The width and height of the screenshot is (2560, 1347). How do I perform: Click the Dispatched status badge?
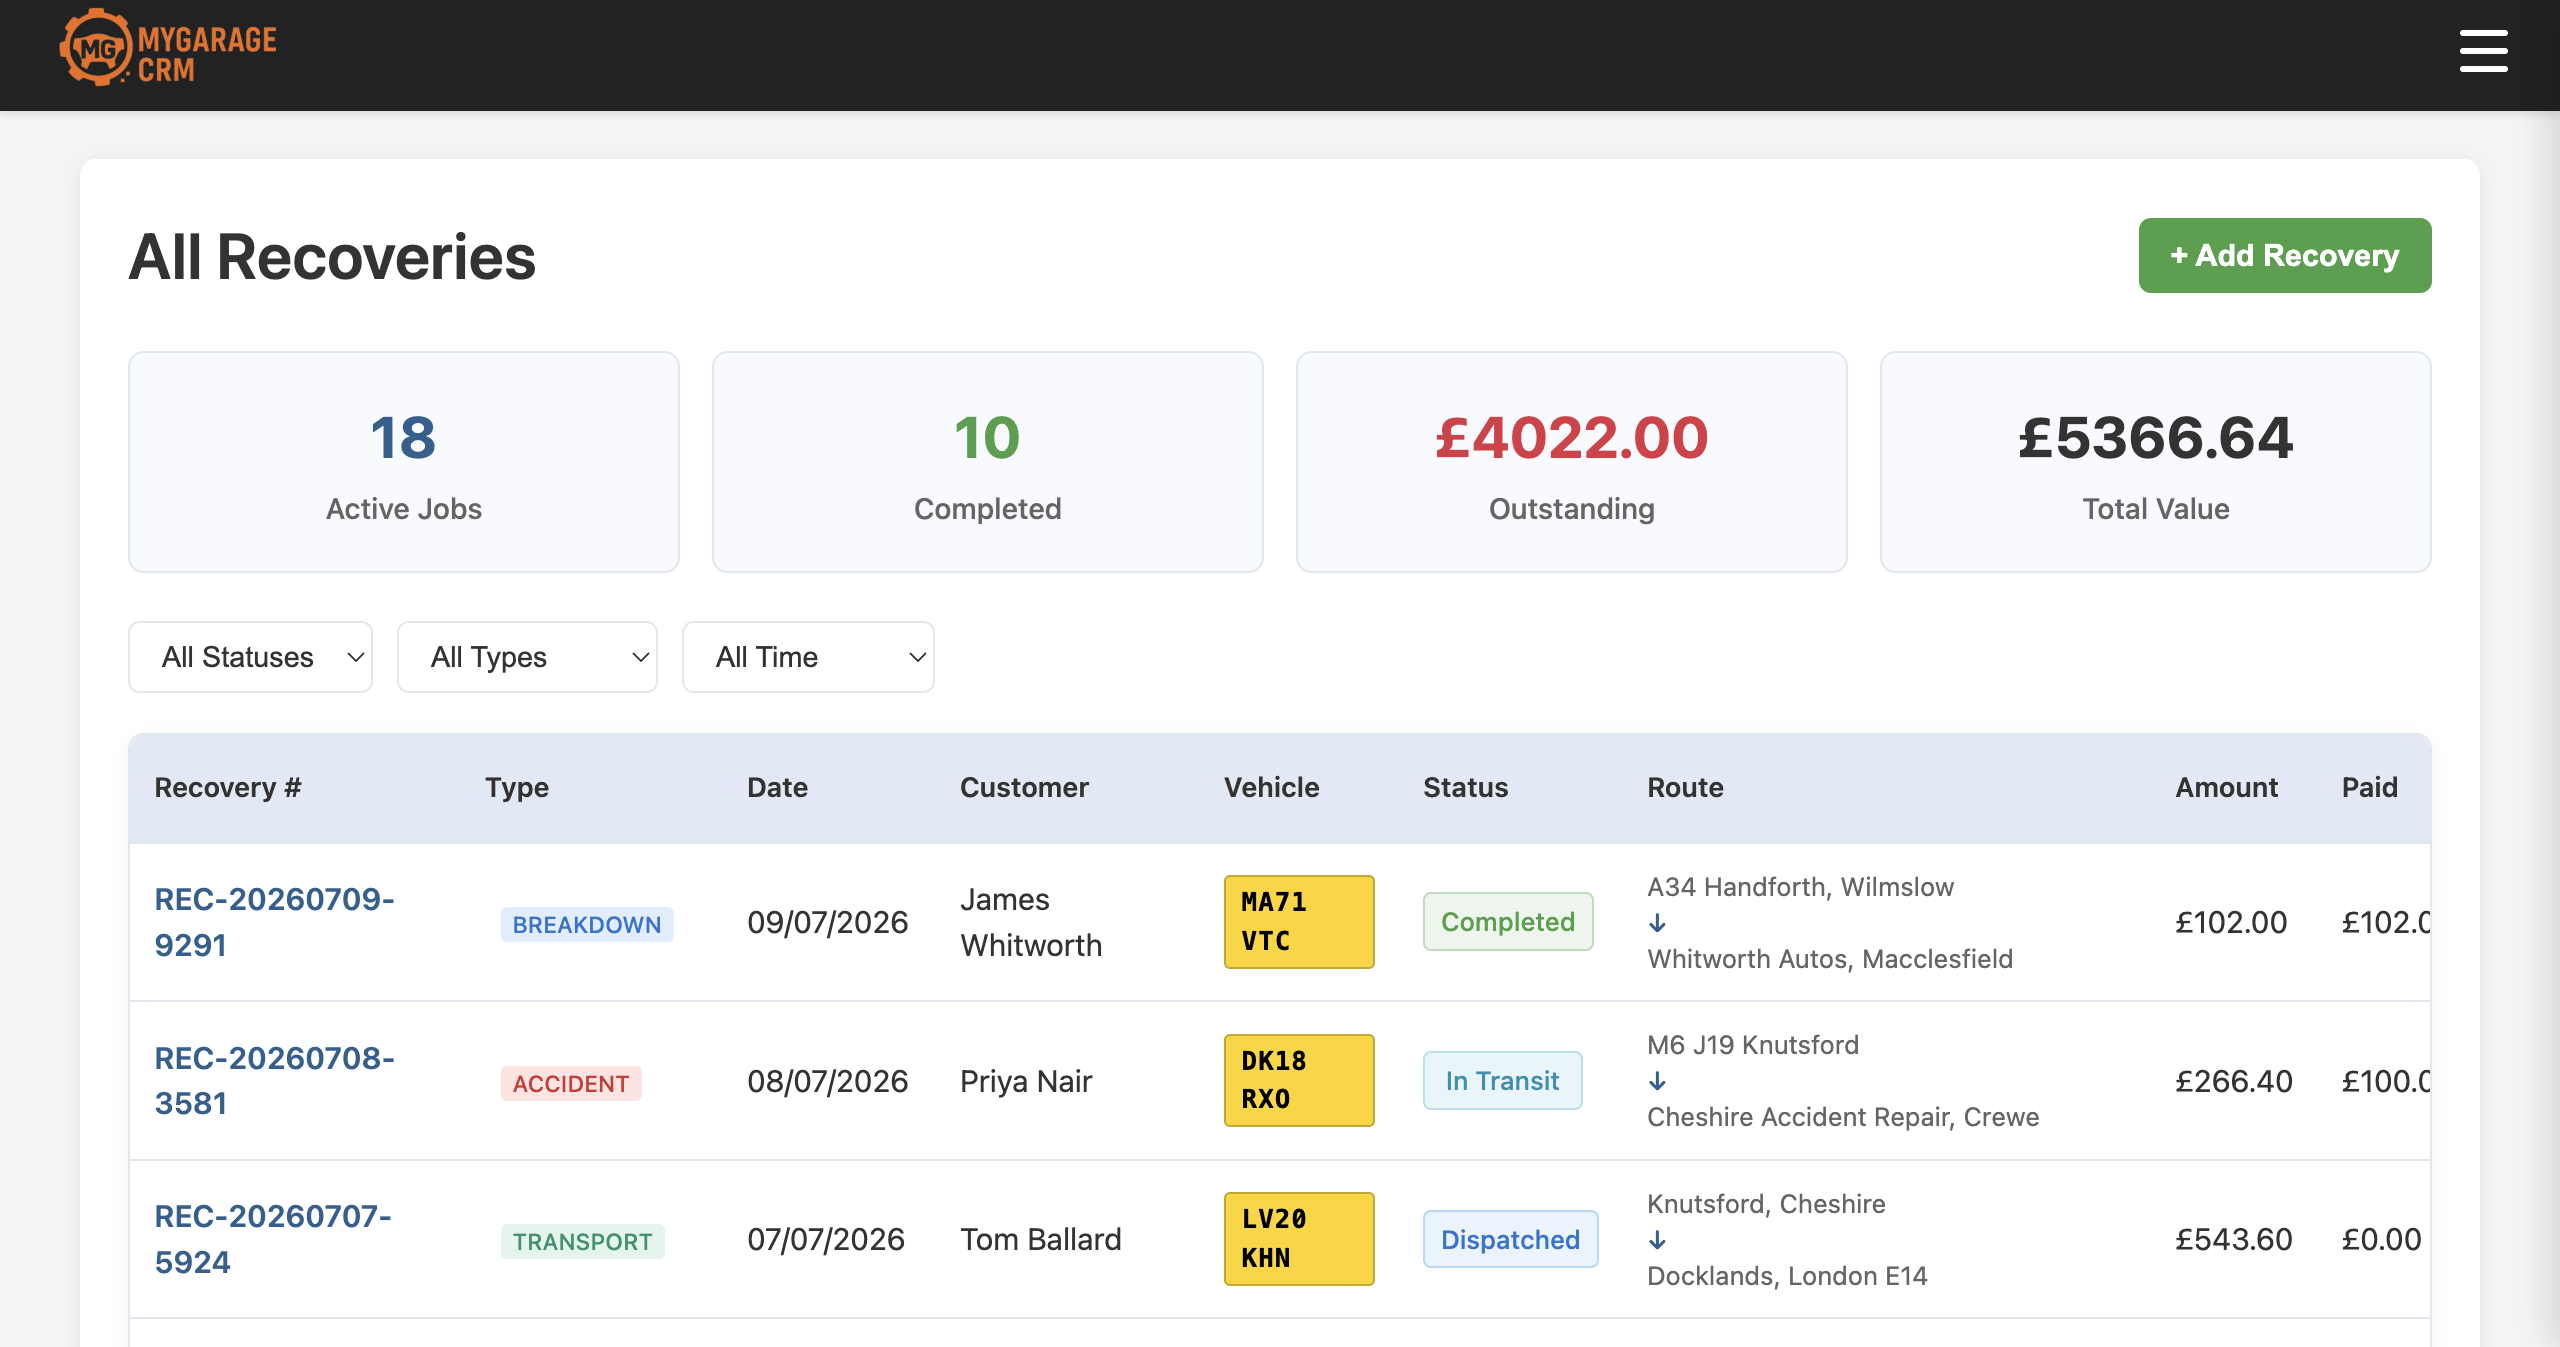click(x=1510, y=1239)
